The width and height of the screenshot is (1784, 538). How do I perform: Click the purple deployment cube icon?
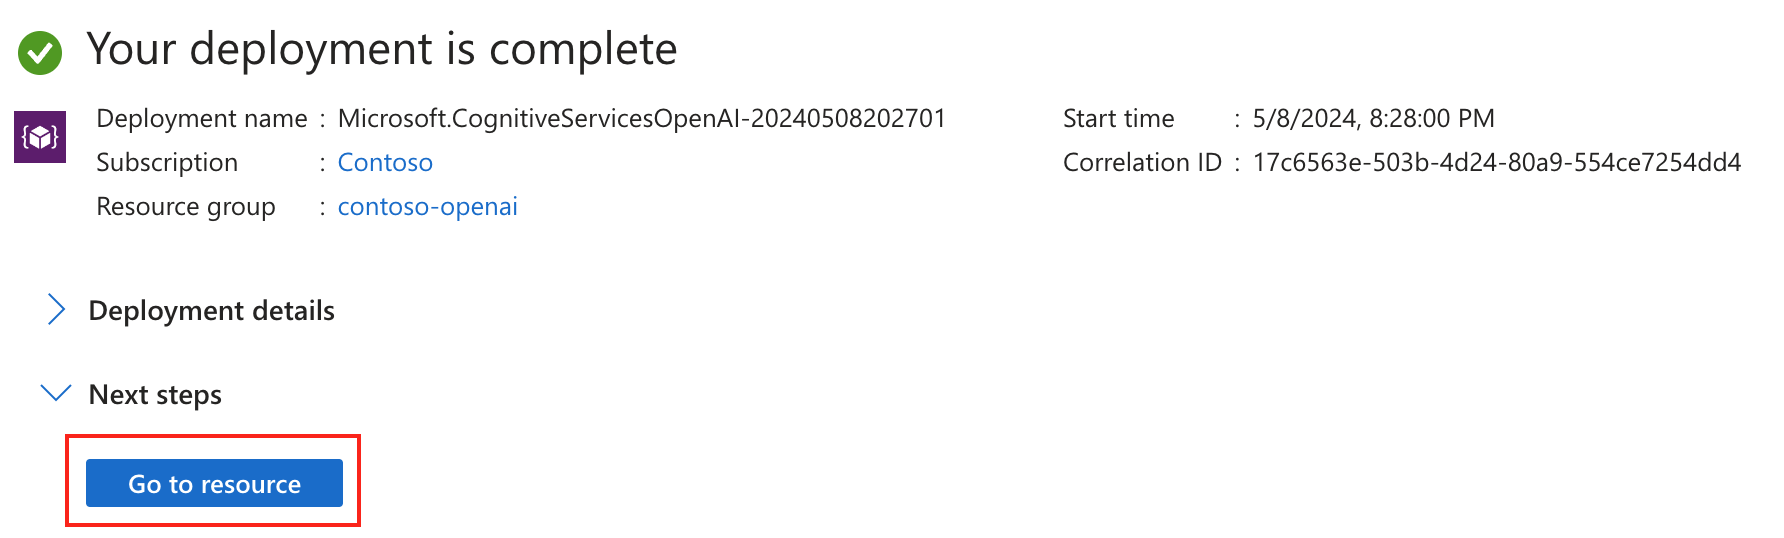(40, 137)
